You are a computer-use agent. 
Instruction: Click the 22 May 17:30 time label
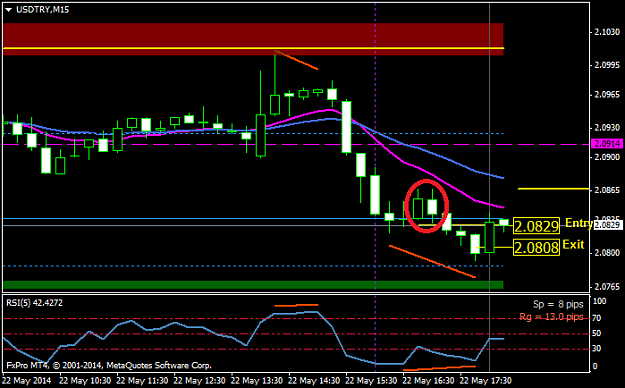(486, 380)
